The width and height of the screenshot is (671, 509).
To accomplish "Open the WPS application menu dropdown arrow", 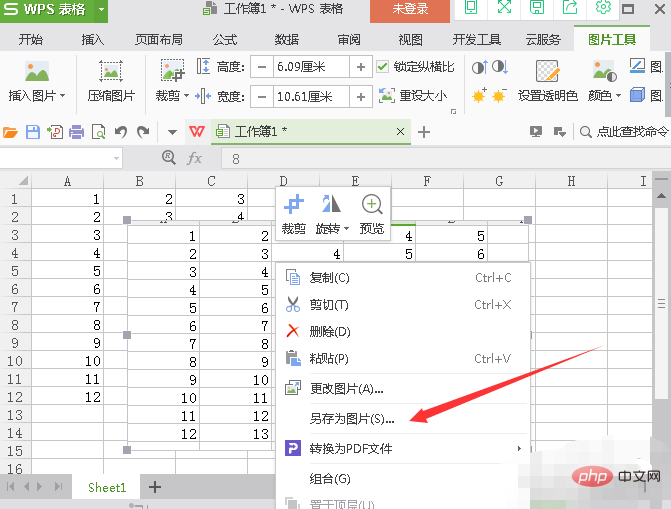I will [101, 9].
